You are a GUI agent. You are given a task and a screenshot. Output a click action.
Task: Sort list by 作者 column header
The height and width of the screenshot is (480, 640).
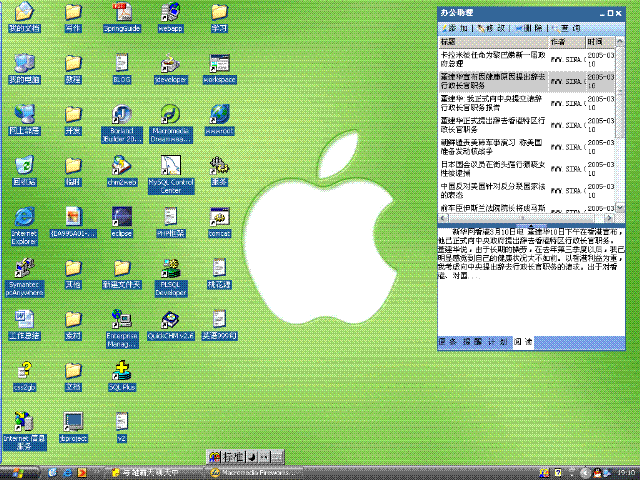tap(566, 42)
